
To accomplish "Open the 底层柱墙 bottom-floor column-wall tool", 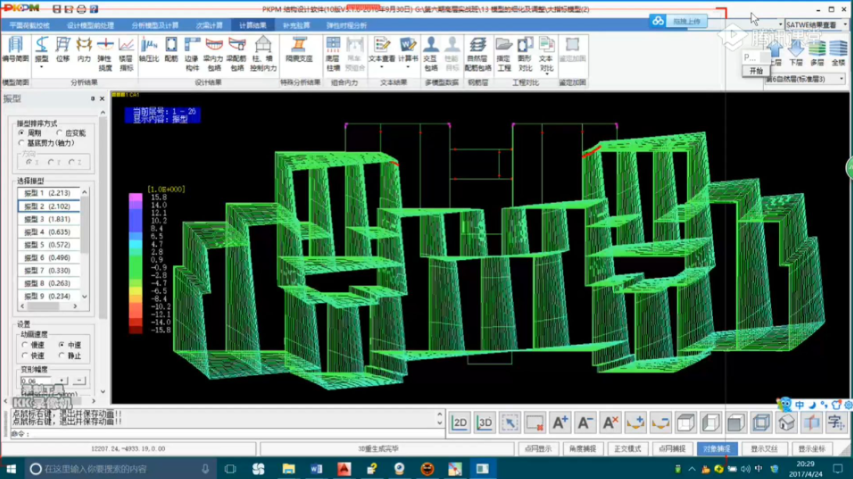I will pos(333,54).
